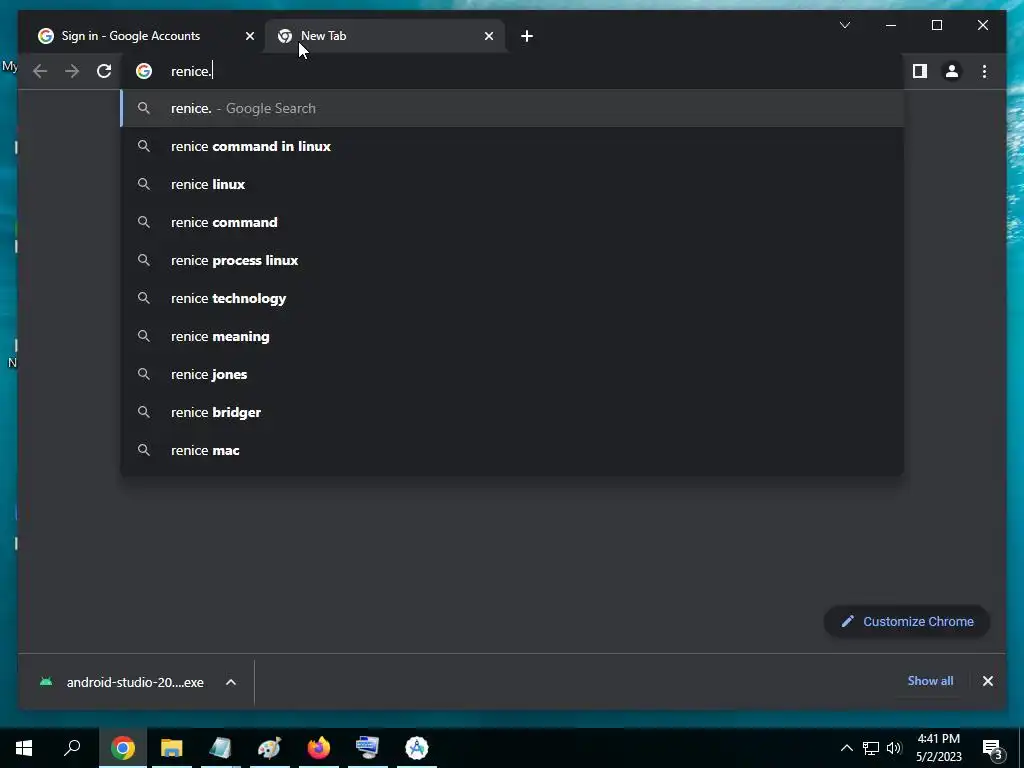Click the Android icon on the downloaded file

tap(46, 682)
